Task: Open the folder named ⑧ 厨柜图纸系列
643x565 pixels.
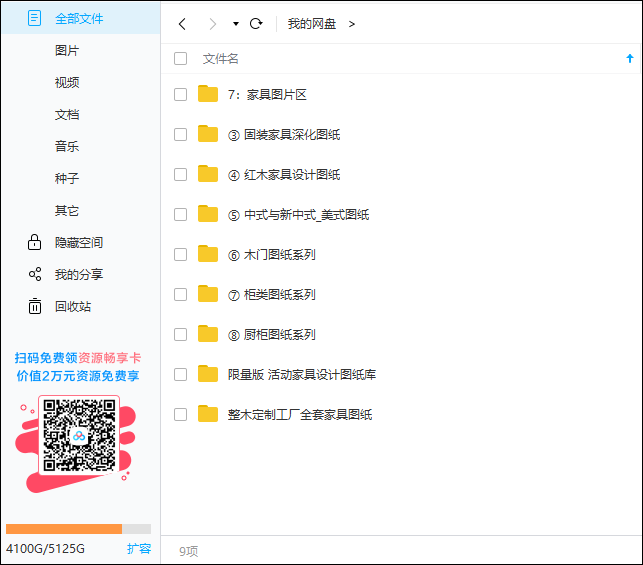Action: pos(272,335)
